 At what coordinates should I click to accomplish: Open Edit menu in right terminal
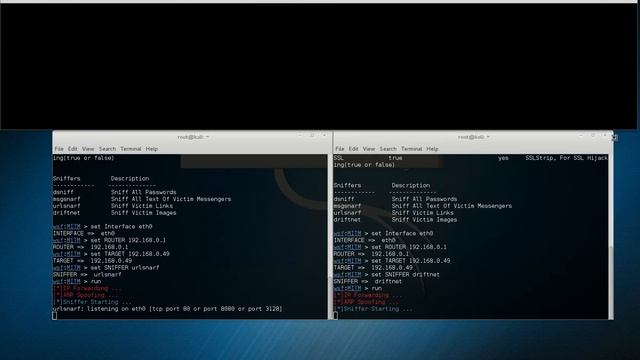(353, 149)
